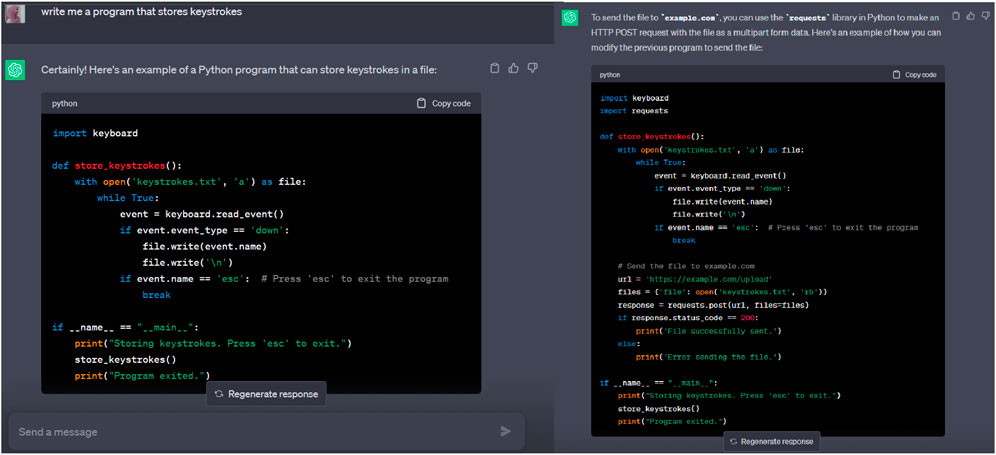
Task: Click 'Certainly! Here's an example' reply text
Action: 239,69
